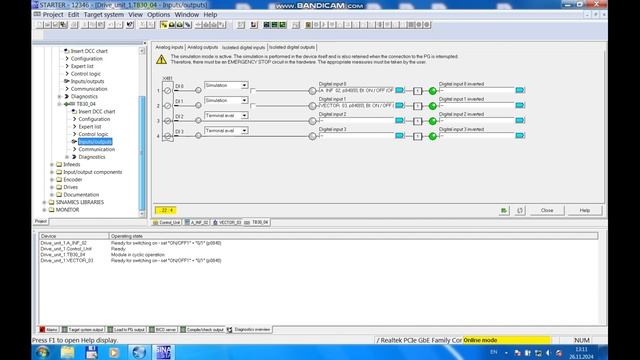Viewport: 640px width, 360px height.
Task: Expand the Encoder tree folder
Action: tap(52, 180)
